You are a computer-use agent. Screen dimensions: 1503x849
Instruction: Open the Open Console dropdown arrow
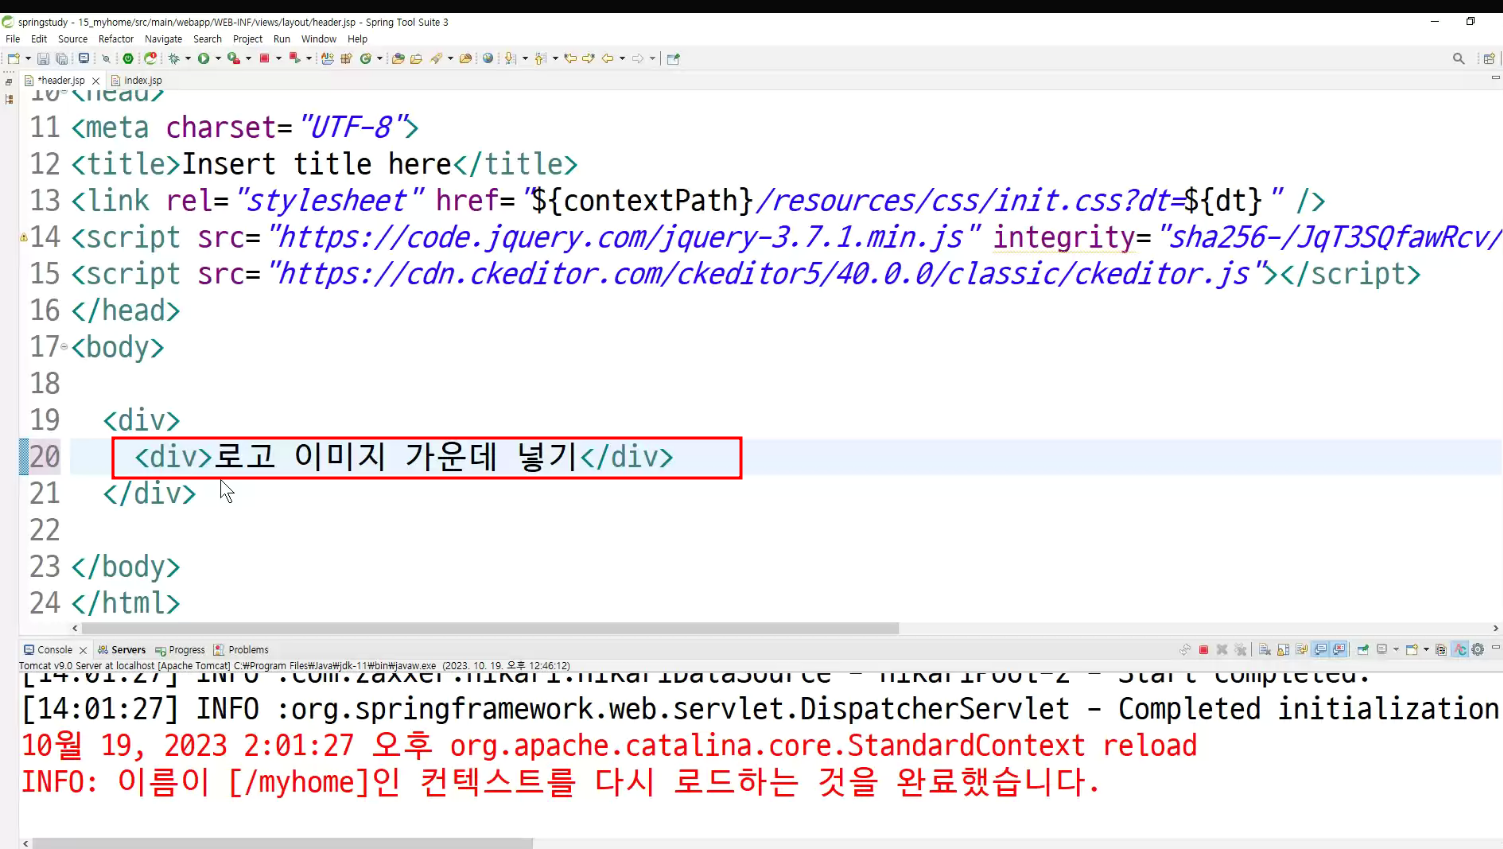coord(1426,650)
